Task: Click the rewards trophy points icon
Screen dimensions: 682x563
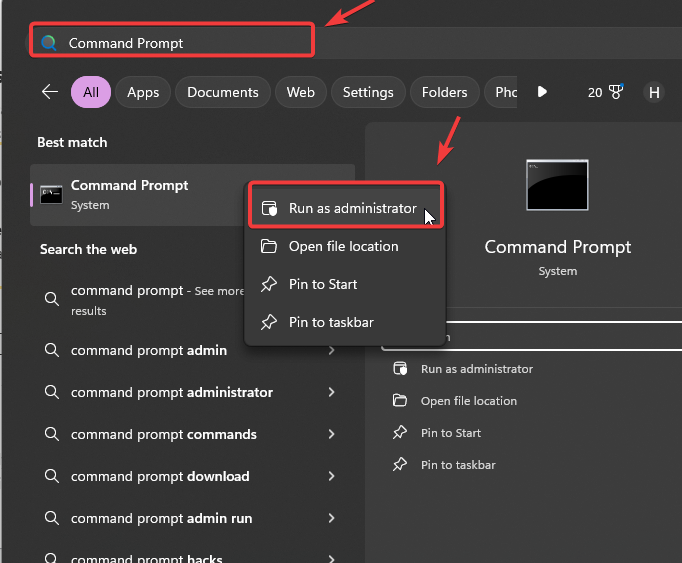Action: [x=616, y=92]
